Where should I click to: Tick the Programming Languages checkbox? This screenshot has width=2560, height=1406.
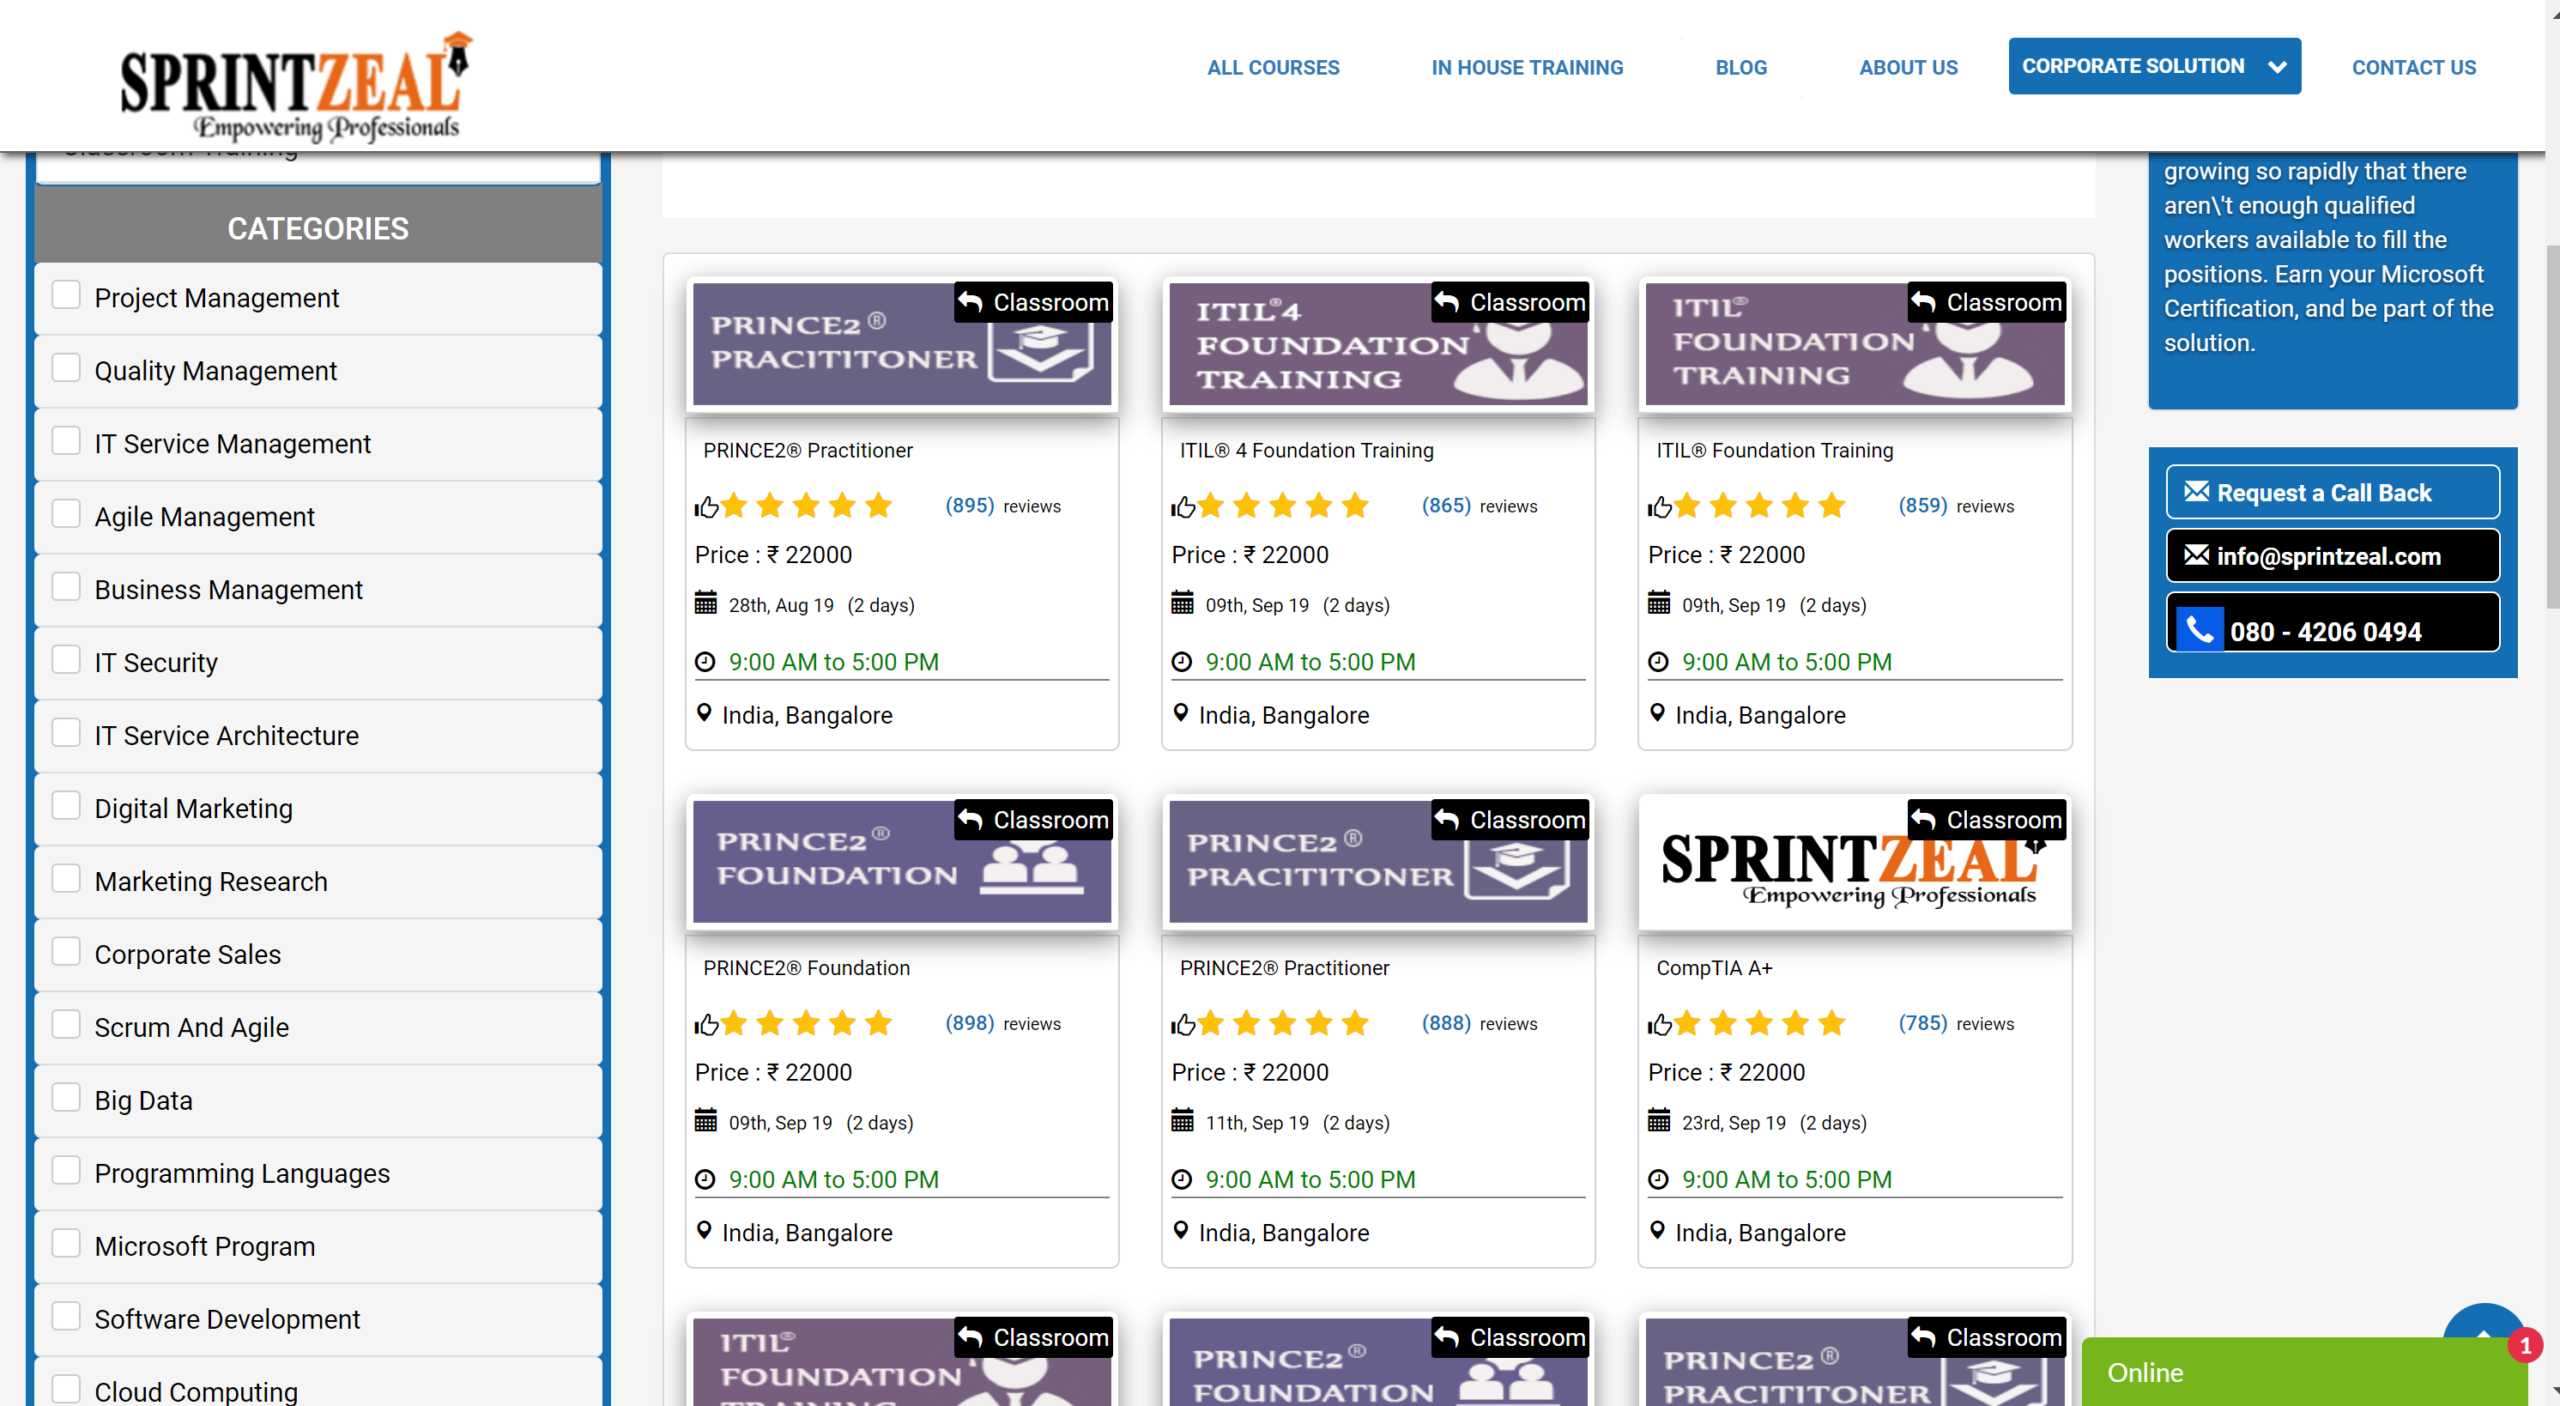click(x=66, y=1171)
